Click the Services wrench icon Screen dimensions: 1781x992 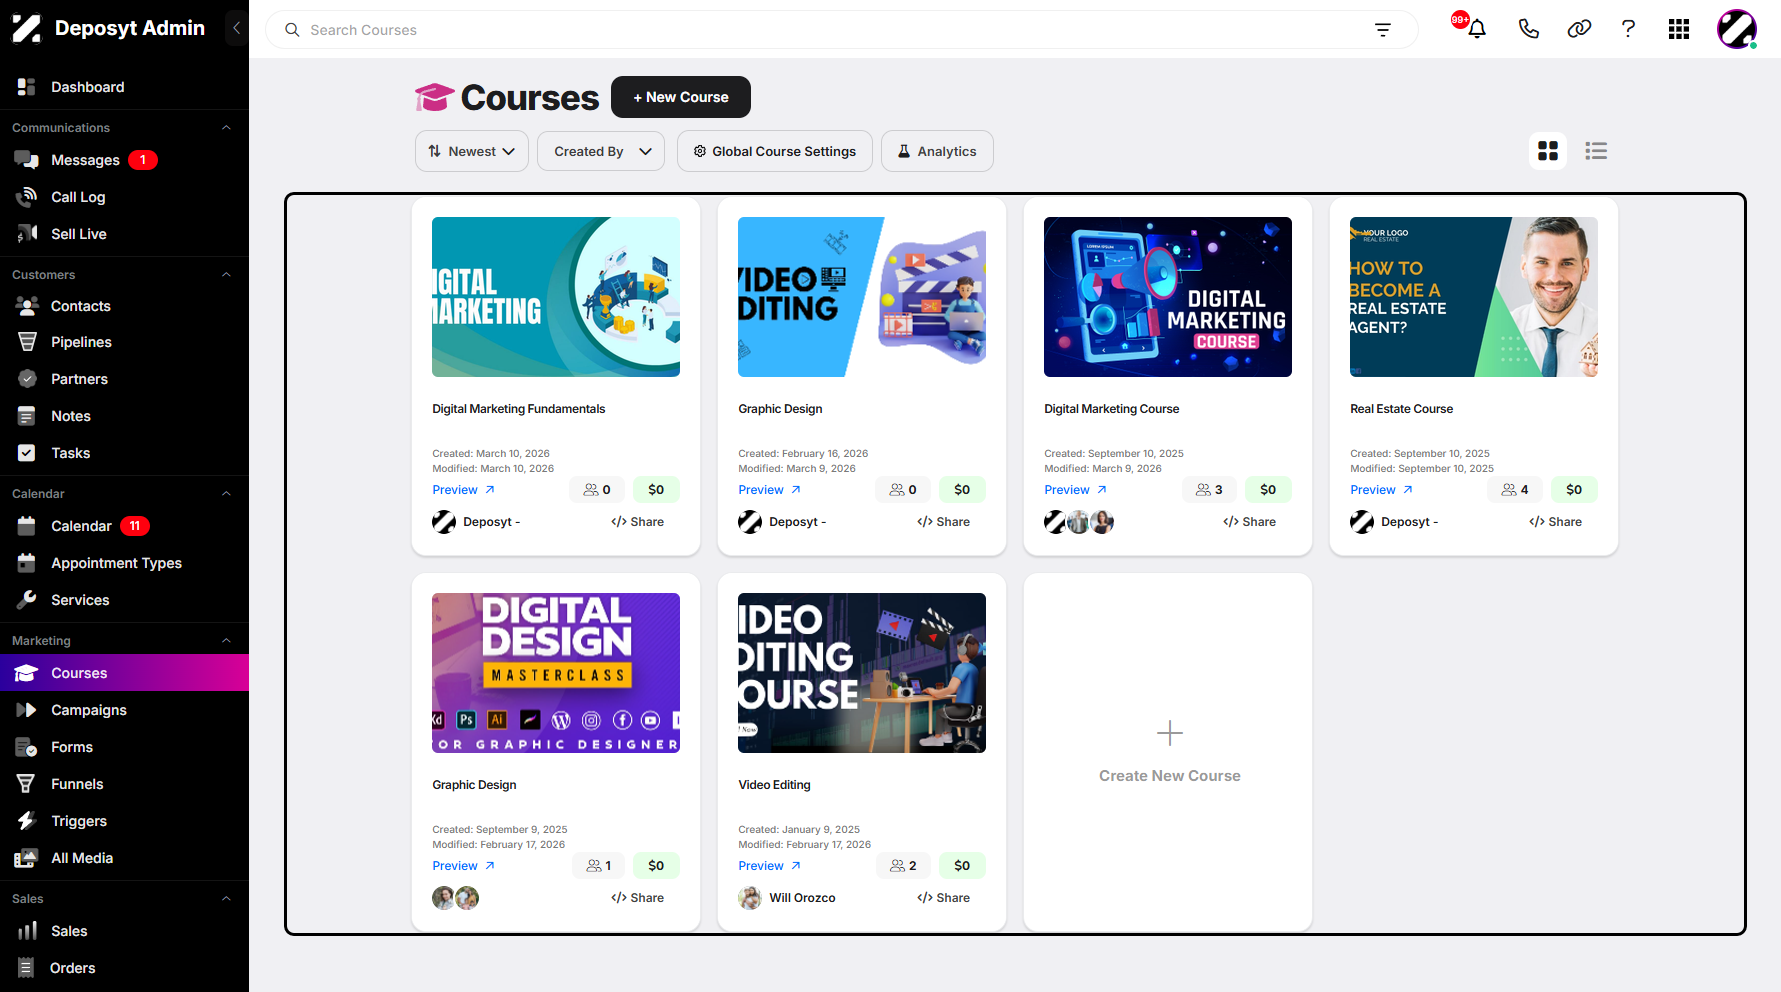[27, 600]
